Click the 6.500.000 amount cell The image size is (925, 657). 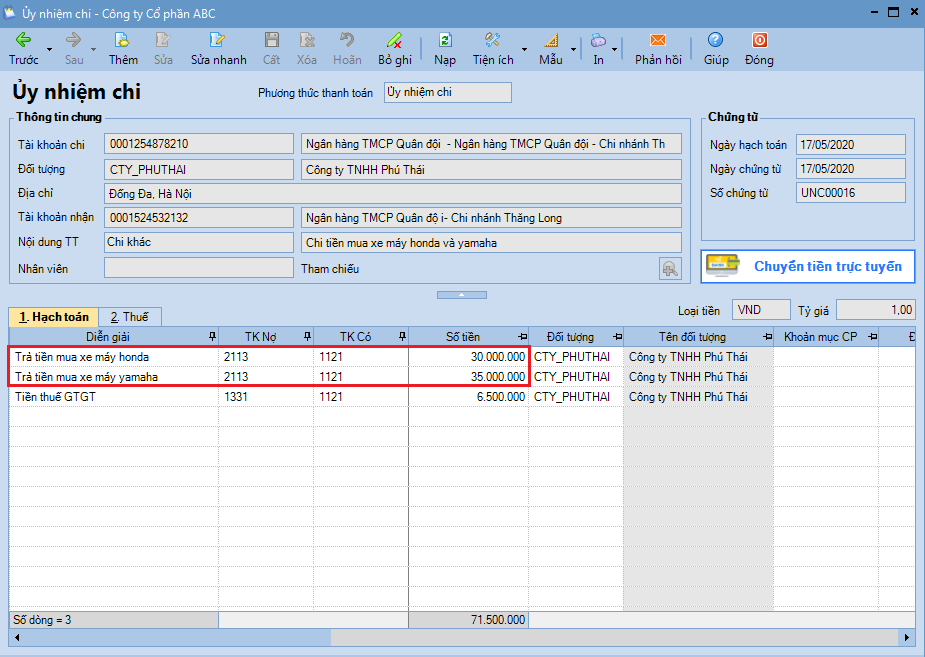468,397
